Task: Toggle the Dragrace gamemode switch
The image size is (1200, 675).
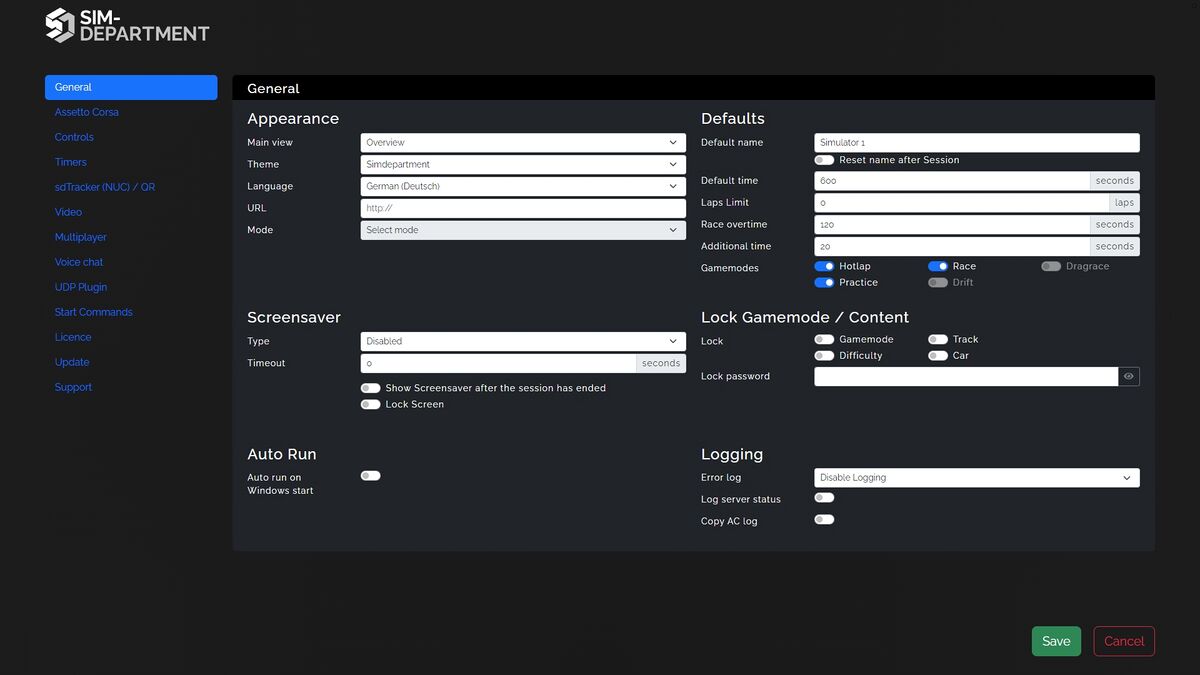Action: coord(1051,266)
